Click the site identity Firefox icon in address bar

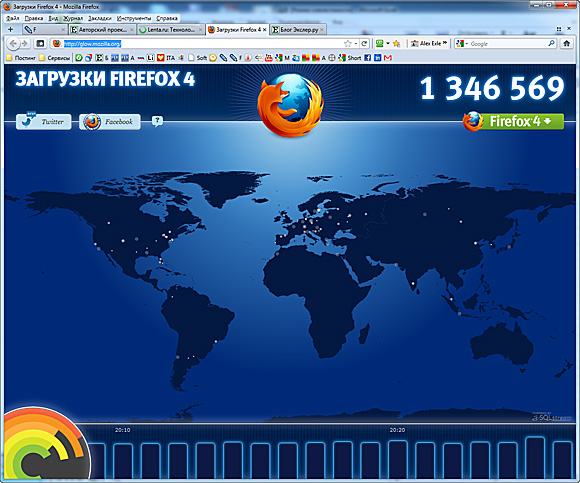coord(56,44)
